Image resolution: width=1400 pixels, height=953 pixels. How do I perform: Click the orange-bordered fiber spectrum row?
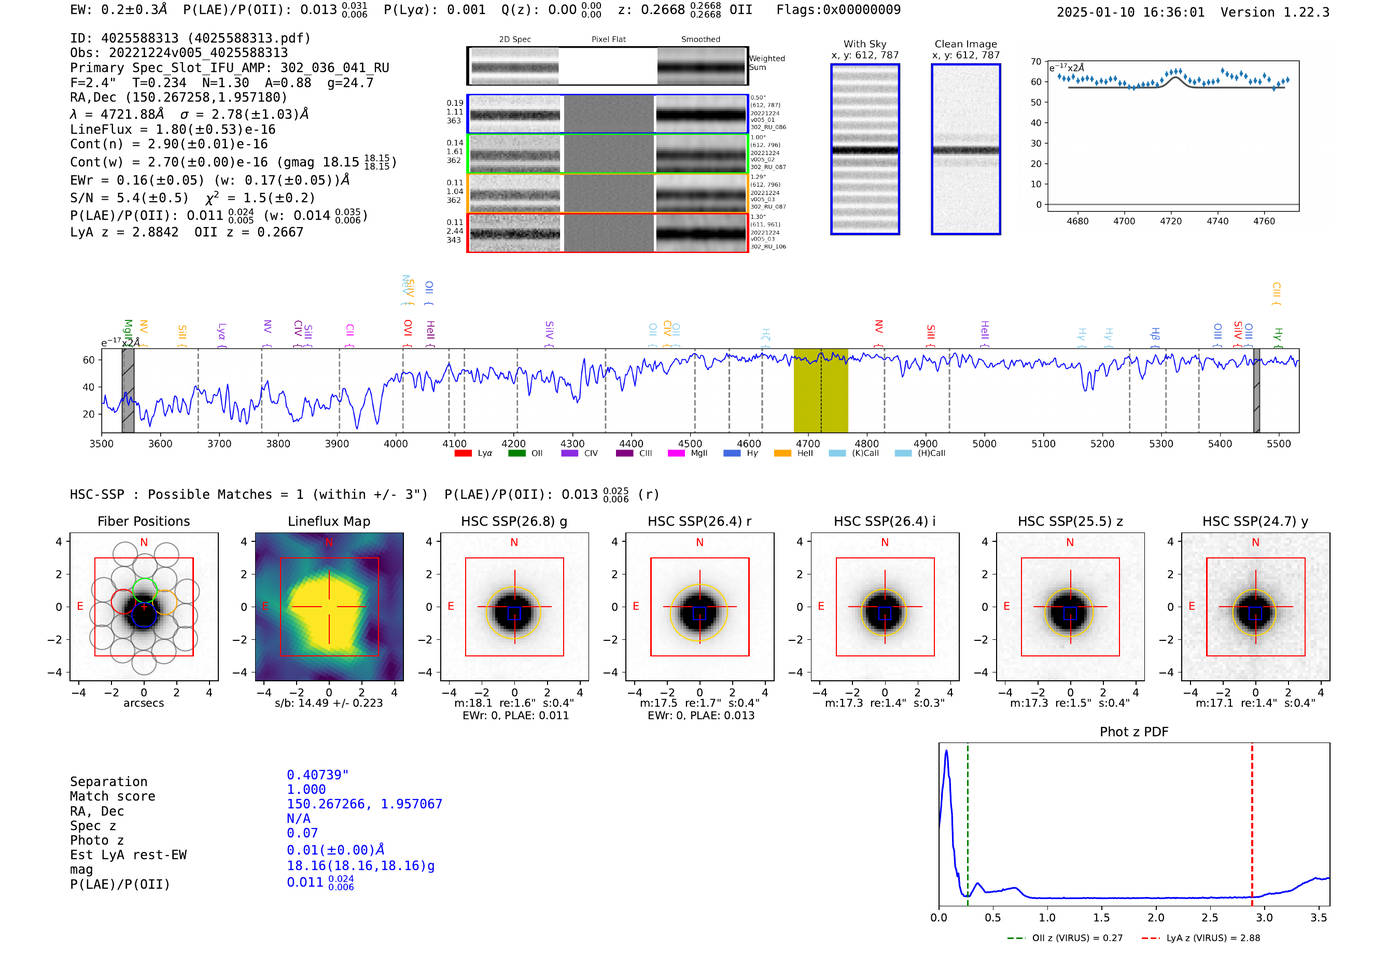(x=608, y=193)
